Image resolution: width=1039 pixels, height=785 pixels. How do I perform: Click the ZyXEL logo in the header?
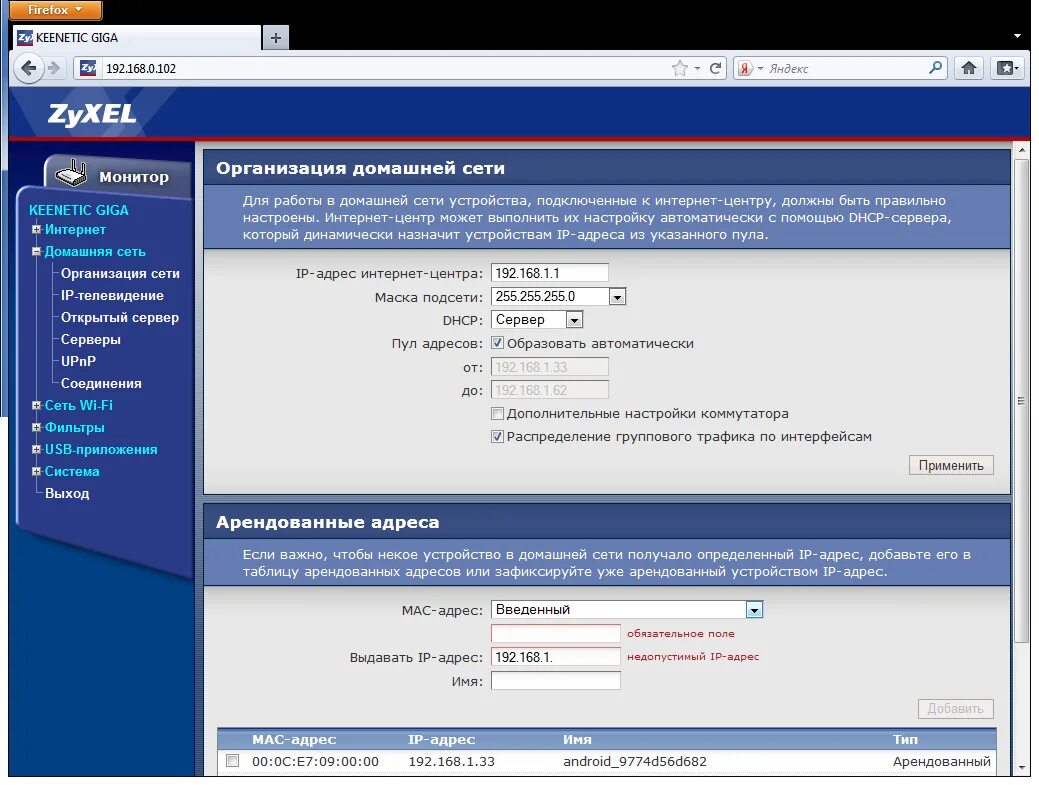91,114
